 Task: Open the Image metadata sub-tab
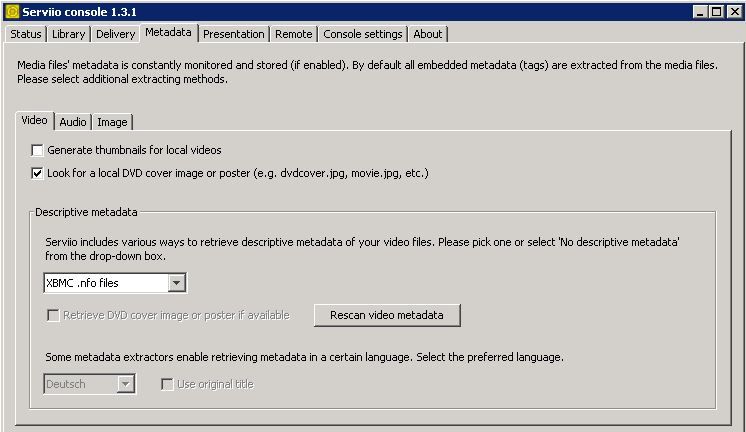pos(112,122)
